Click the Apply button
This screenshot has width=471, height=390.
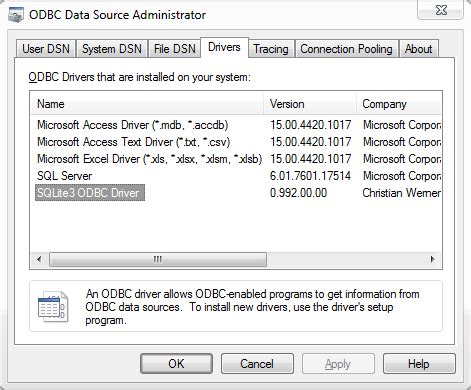point(338,363)
